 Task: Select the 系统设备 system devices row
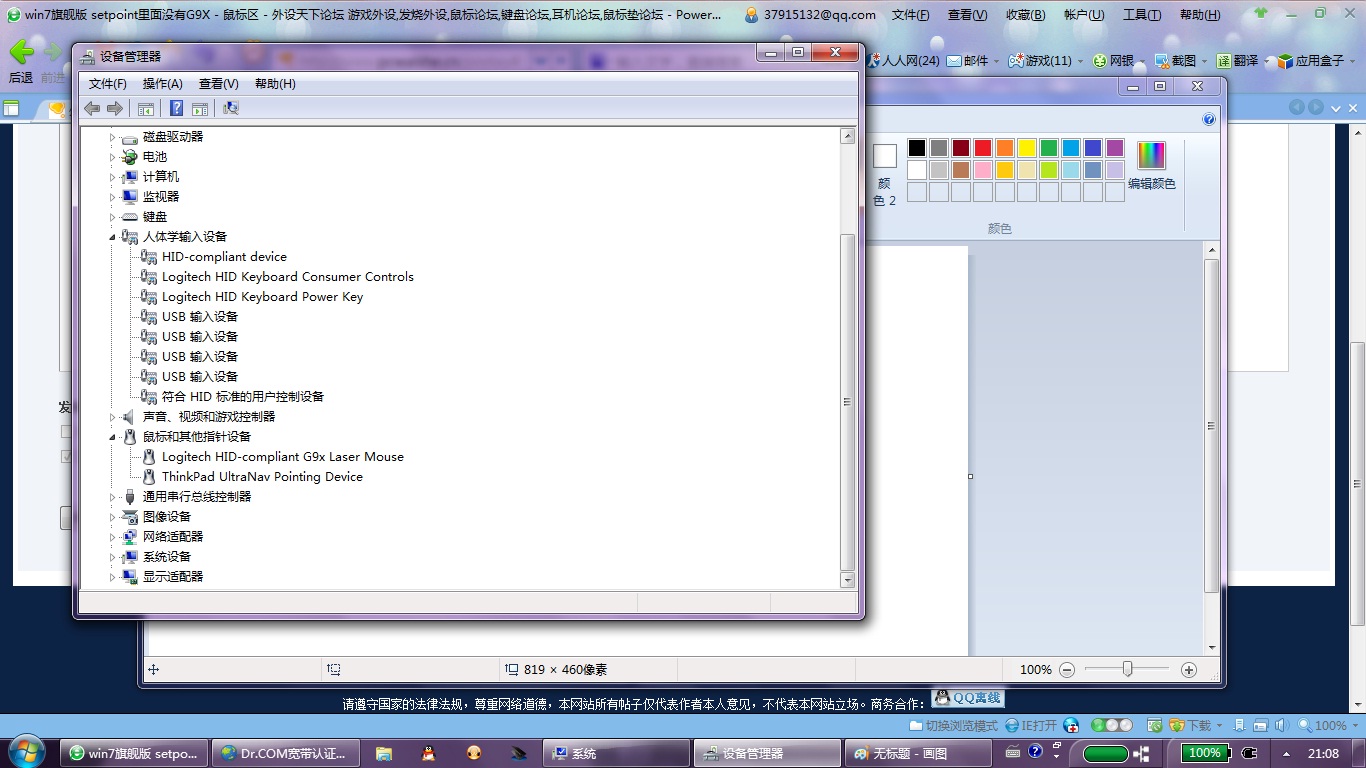[166, 557]
